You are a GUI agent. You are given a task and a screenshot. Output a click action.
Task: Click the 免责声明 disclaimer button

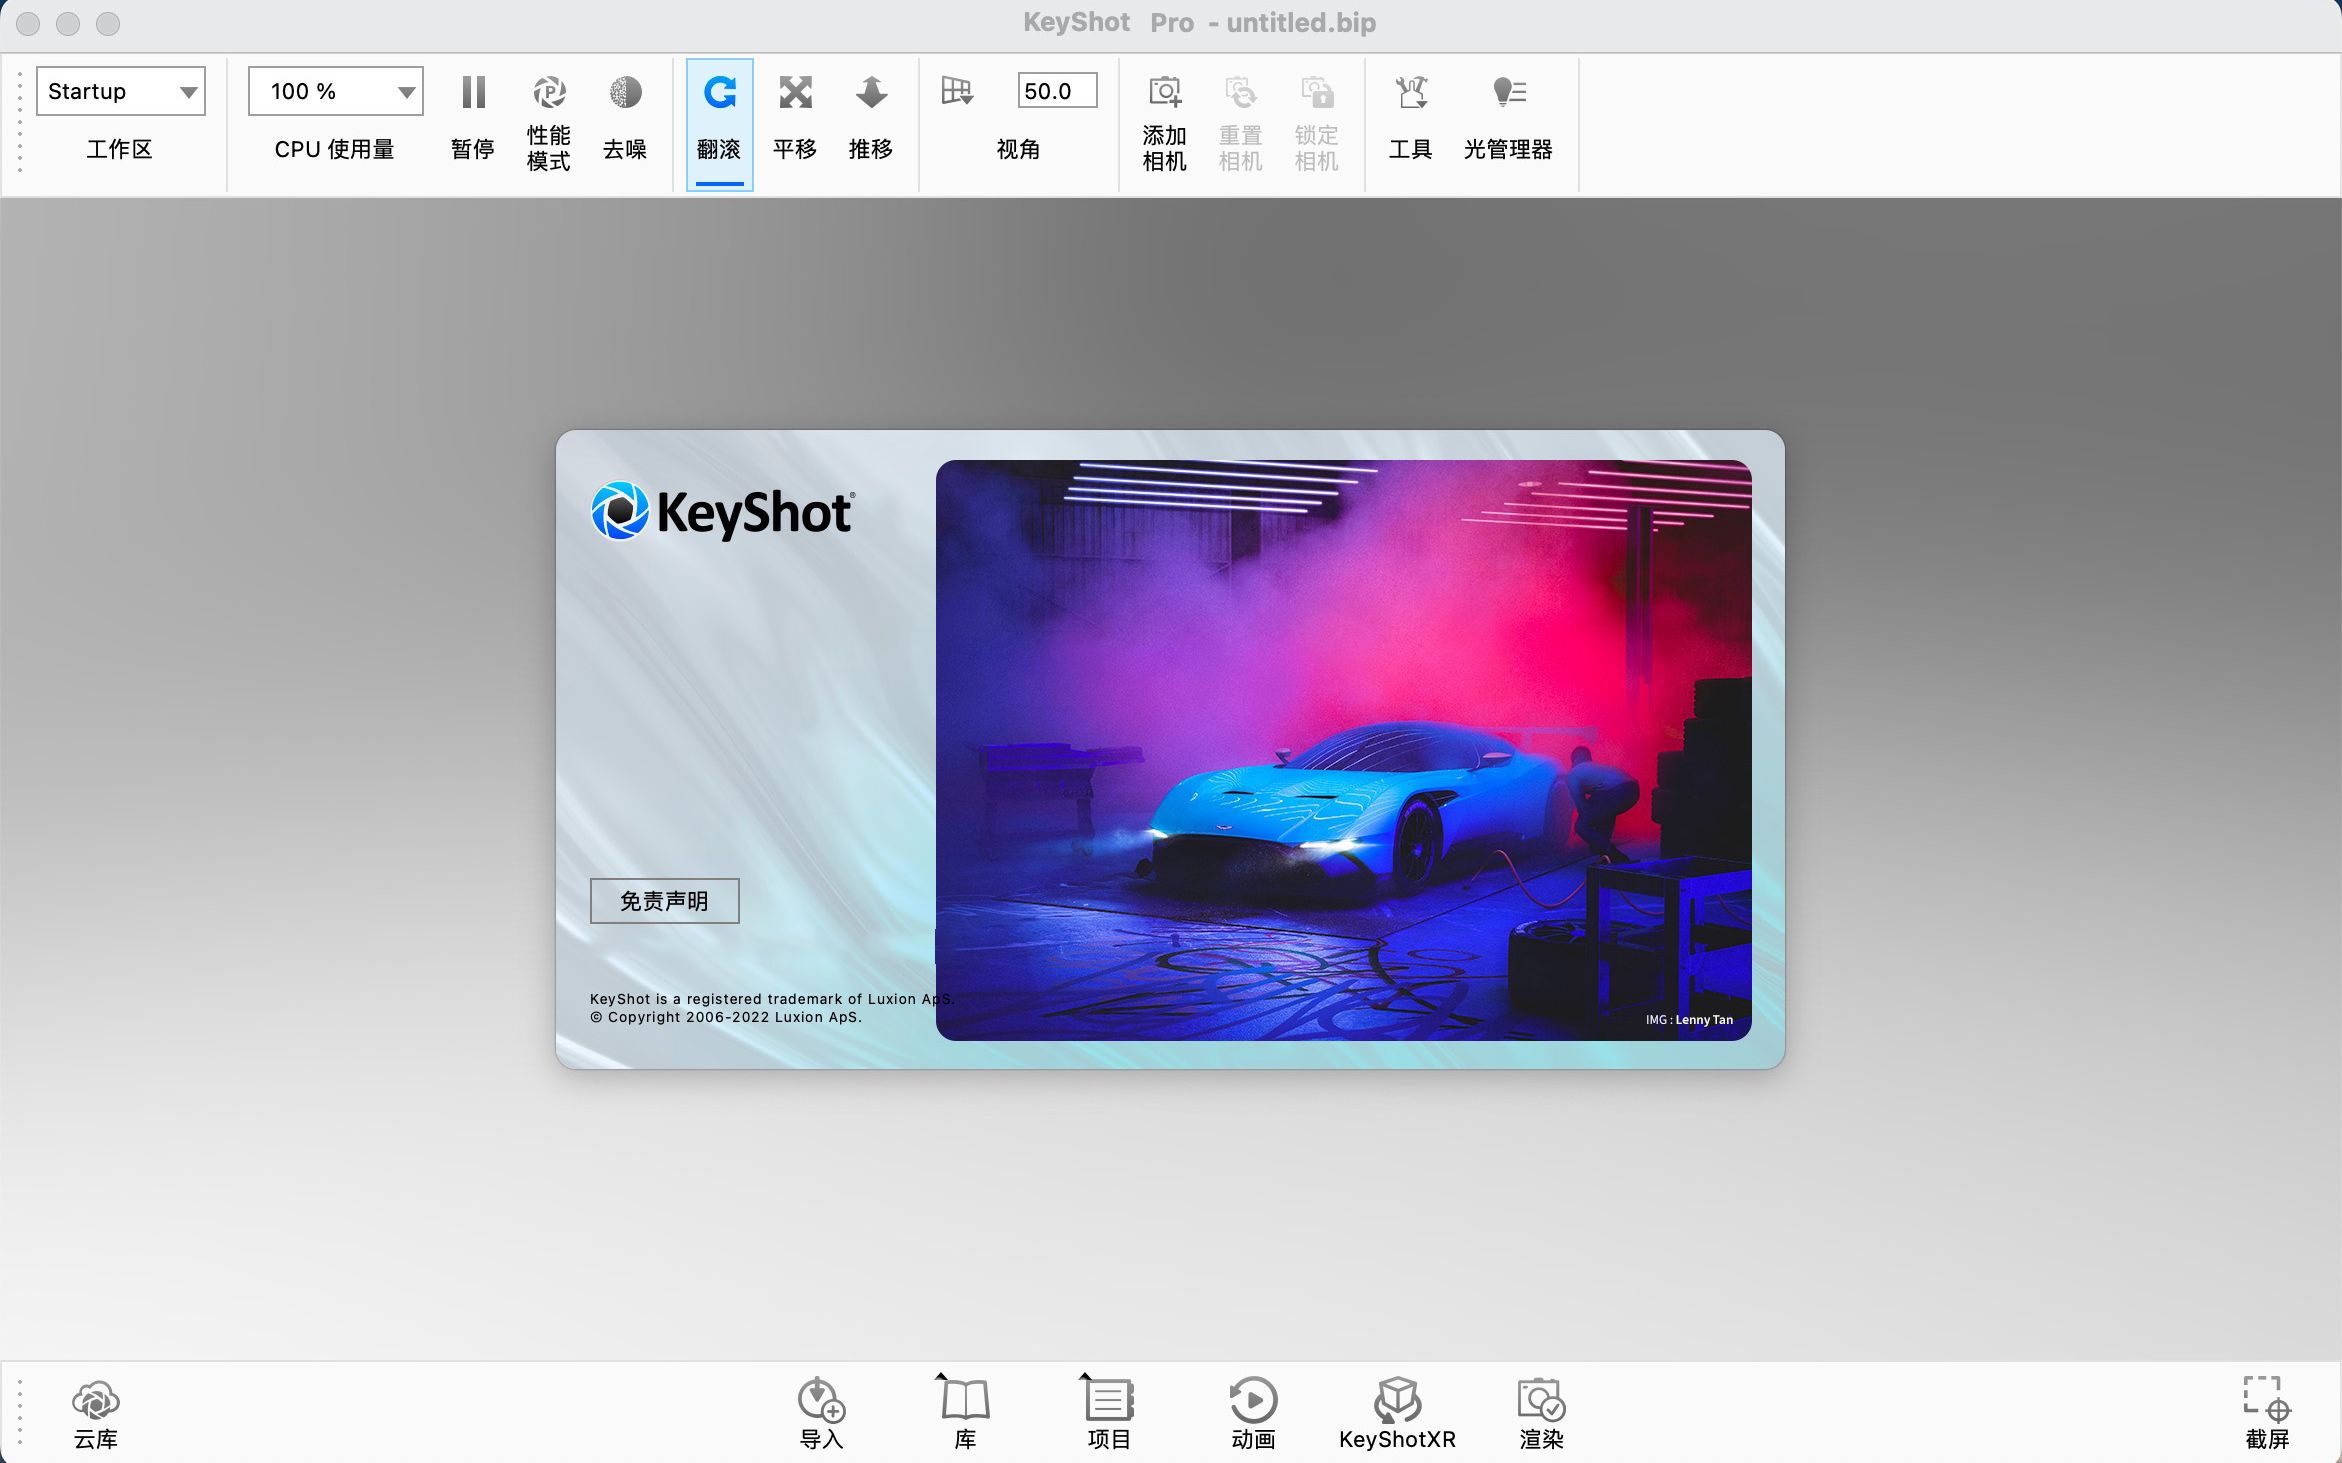665,901
